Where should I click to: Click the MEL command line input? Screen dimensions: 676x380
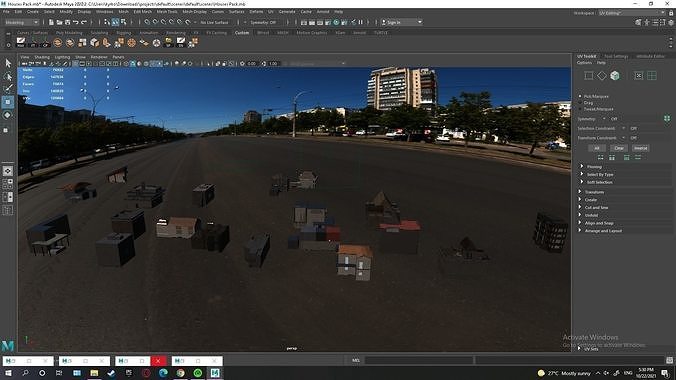[419, 360]
